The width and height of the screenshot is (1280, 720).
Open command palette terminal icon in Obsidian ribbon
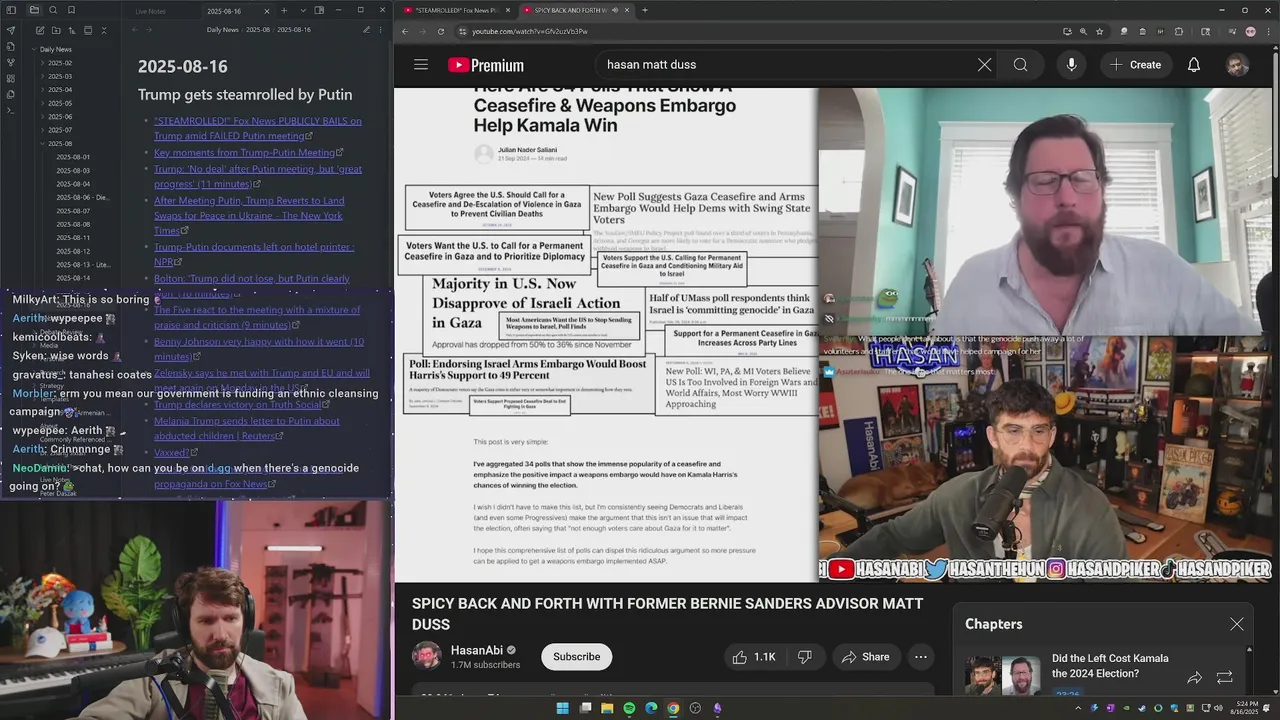click(11, 110)
